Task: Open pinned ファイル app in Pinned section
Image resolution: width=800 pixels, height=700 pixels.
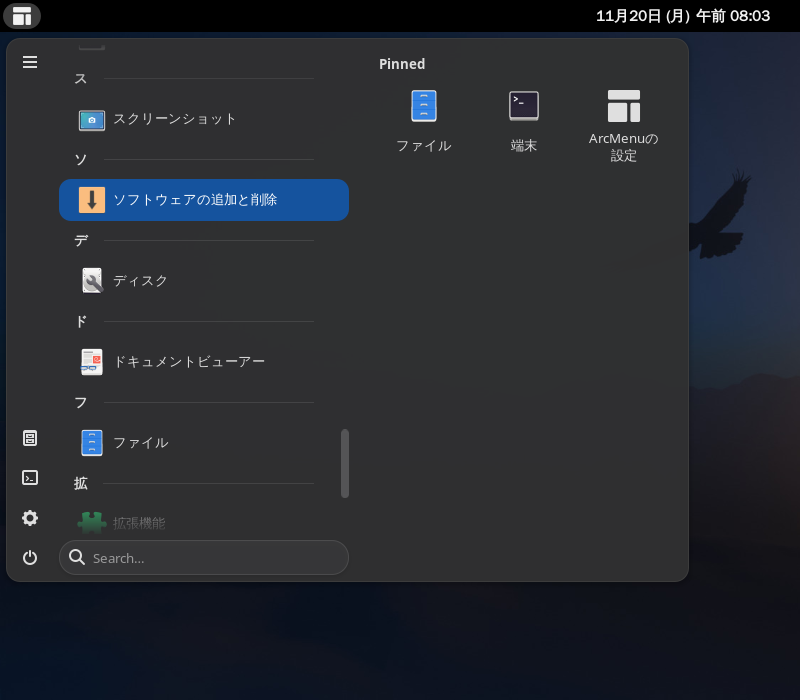Action: pos(423,121)
